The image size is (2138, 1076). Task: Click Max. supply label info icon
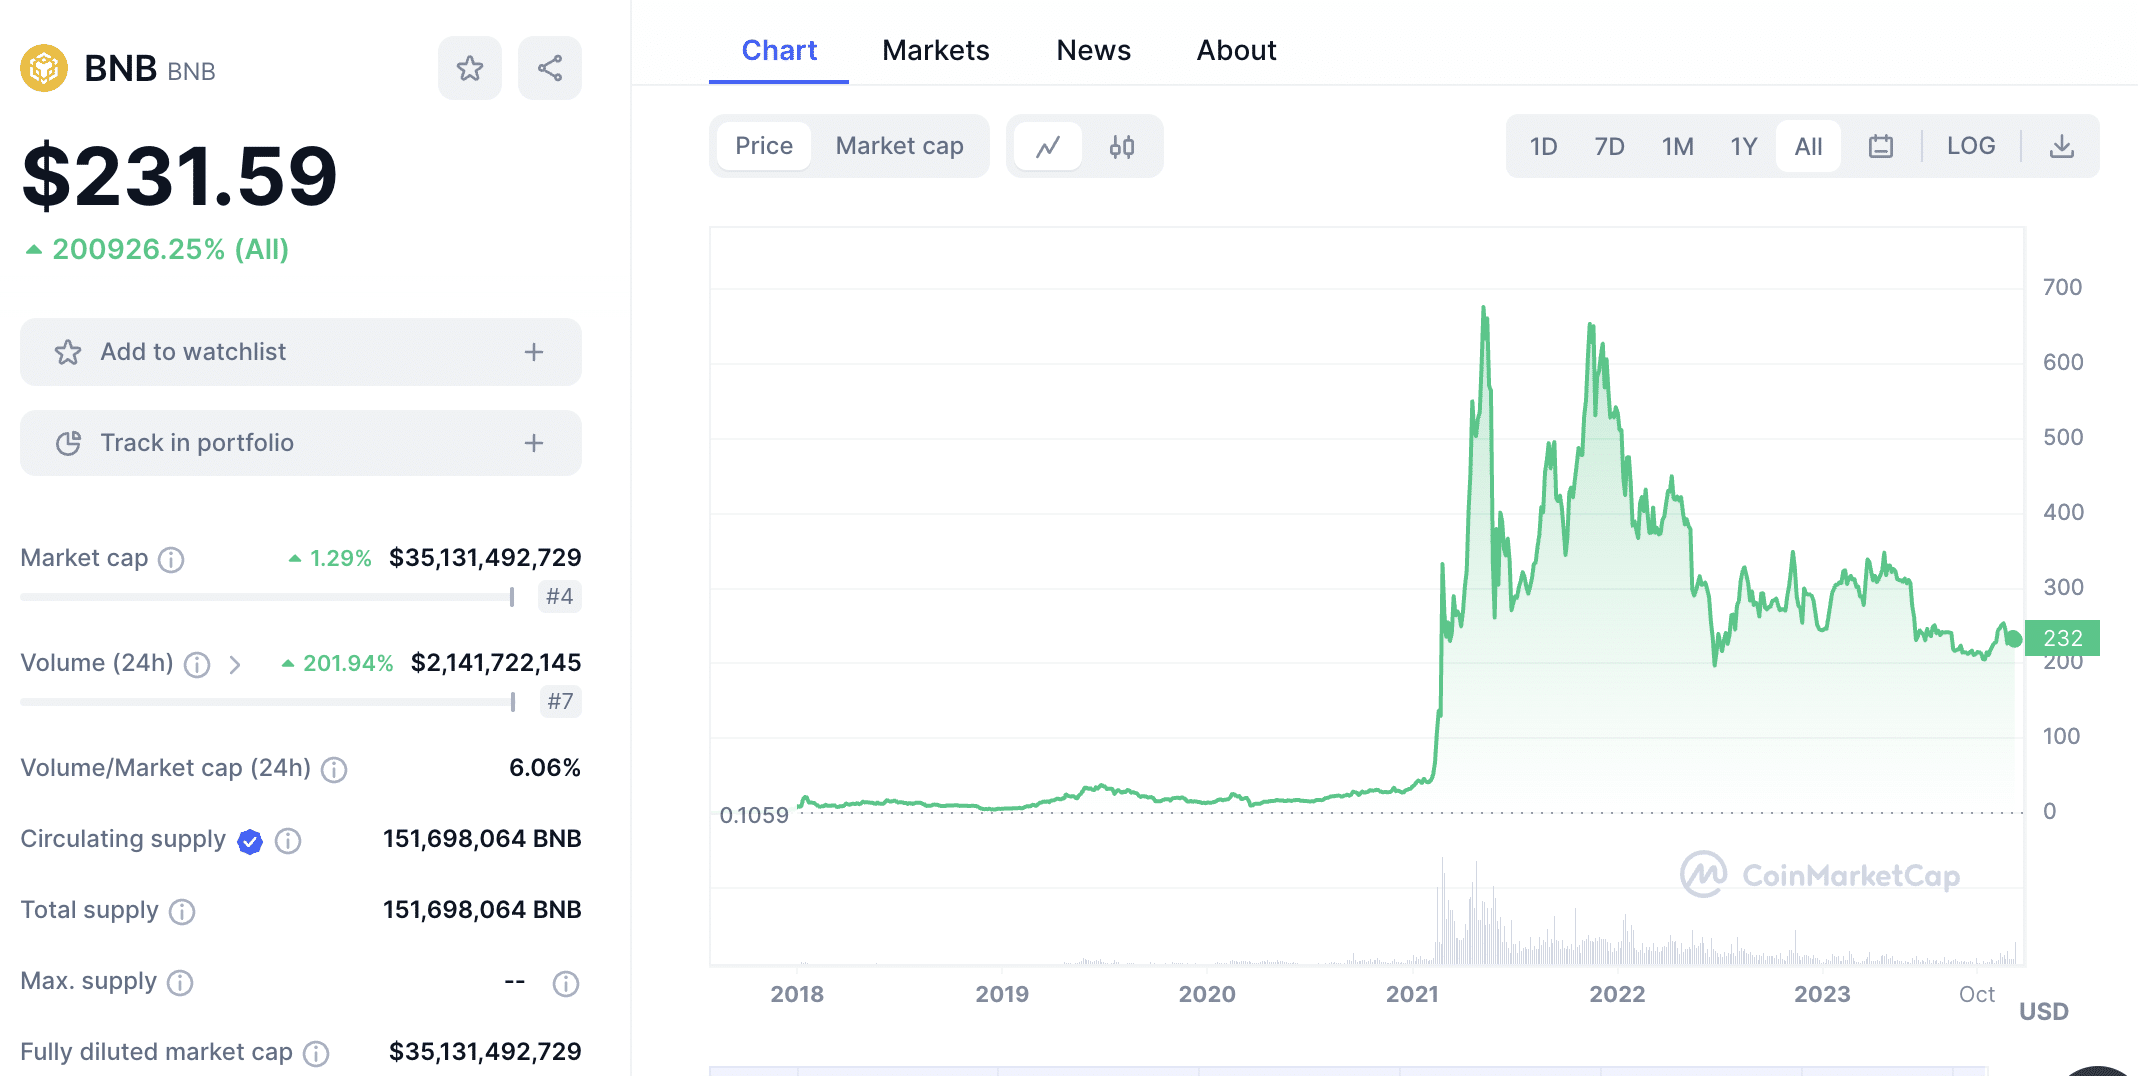coord(180,983)
